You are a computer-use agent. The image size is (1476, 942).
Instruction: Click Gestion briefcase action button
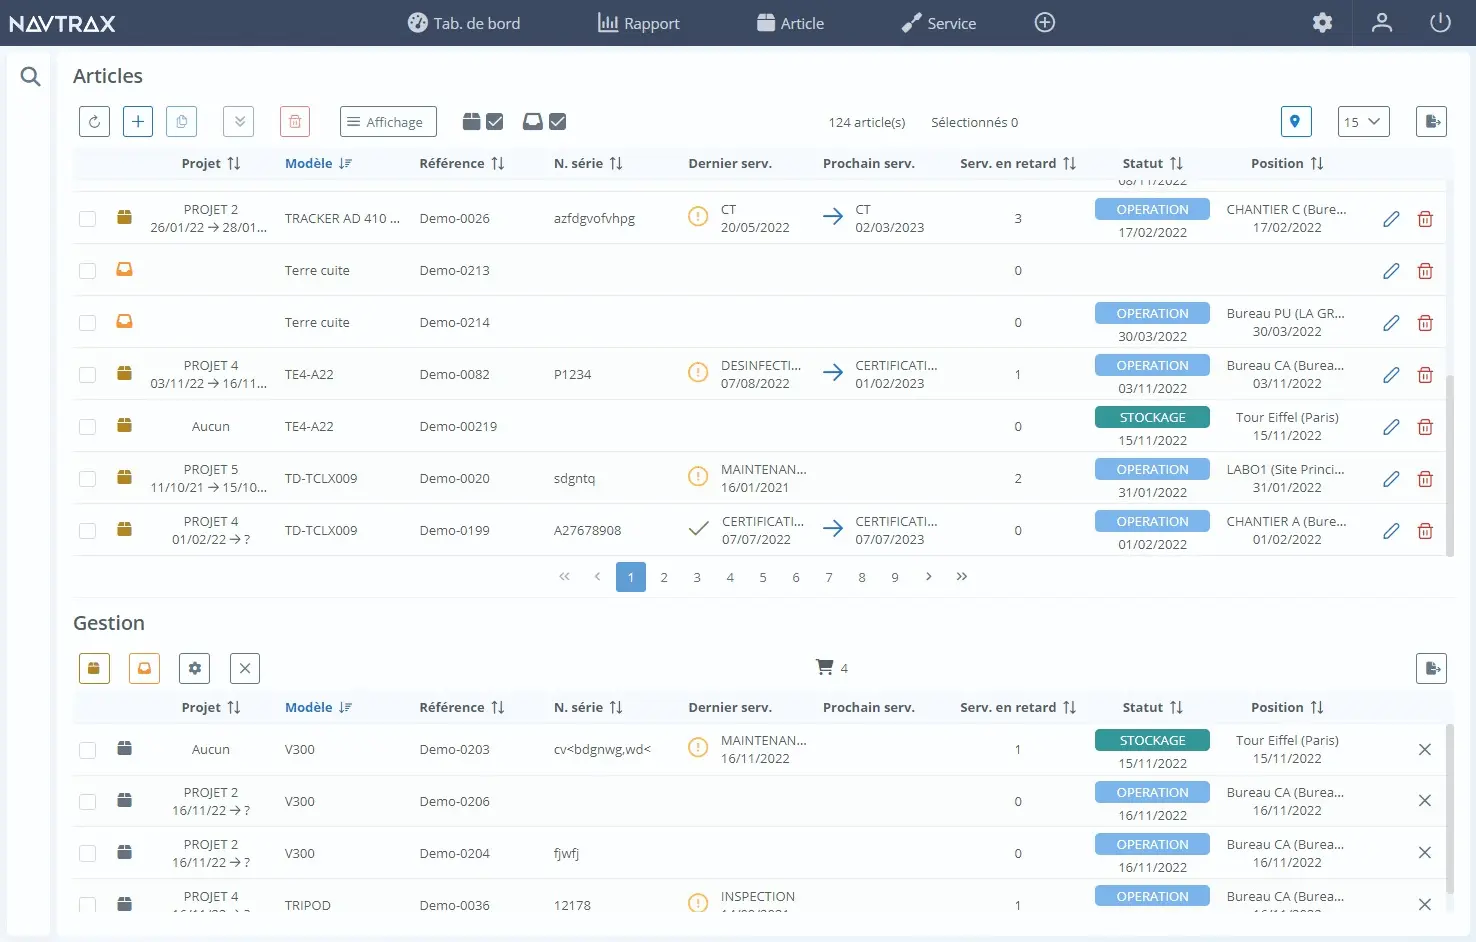(94, 668)
